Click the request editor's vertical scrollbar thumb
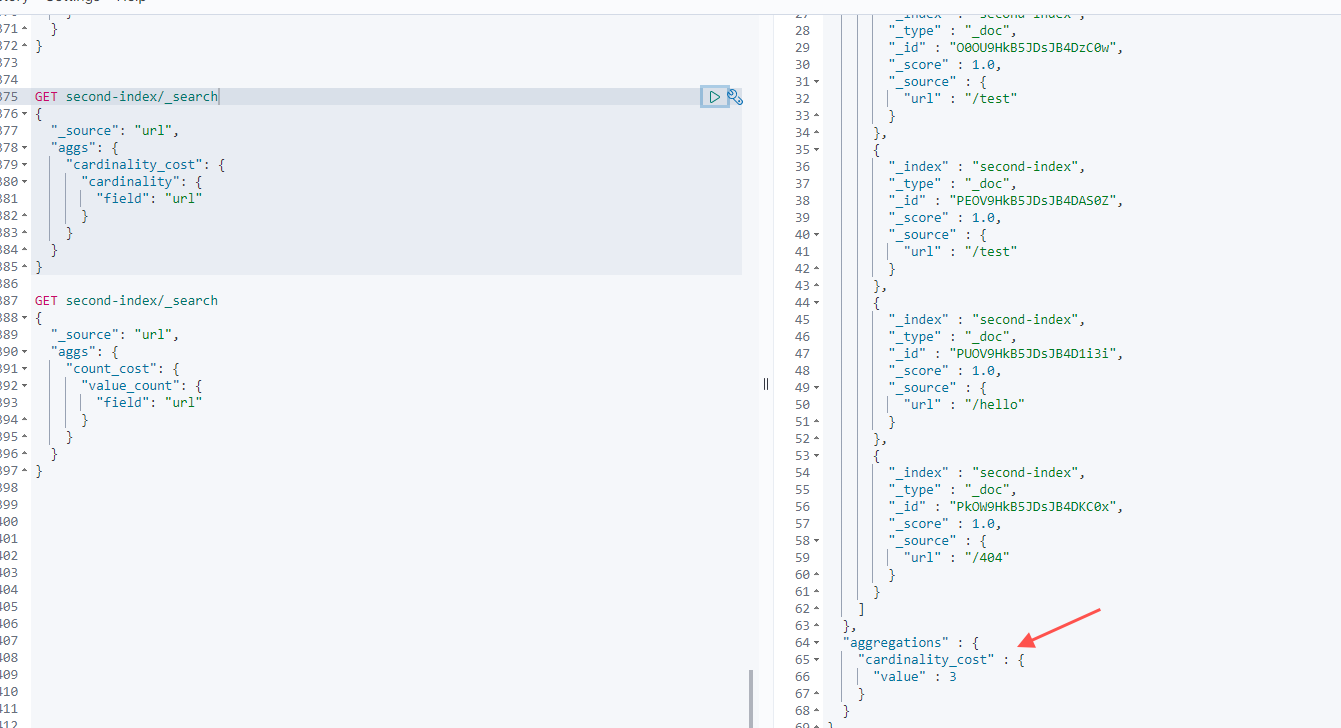This screenshot has width=1341, height=728. (x=751, y=698)
